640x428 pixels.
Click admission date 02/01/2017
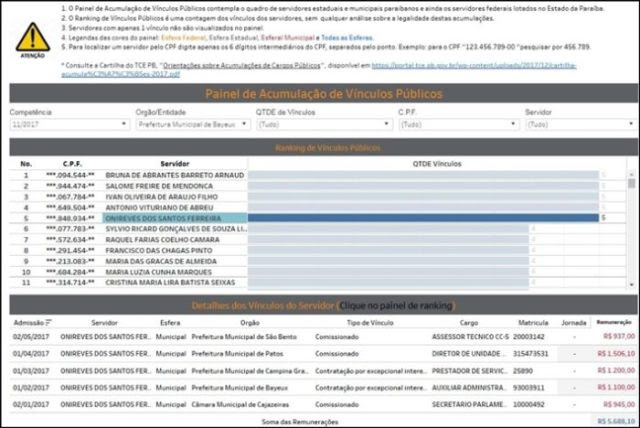point(31,405)
